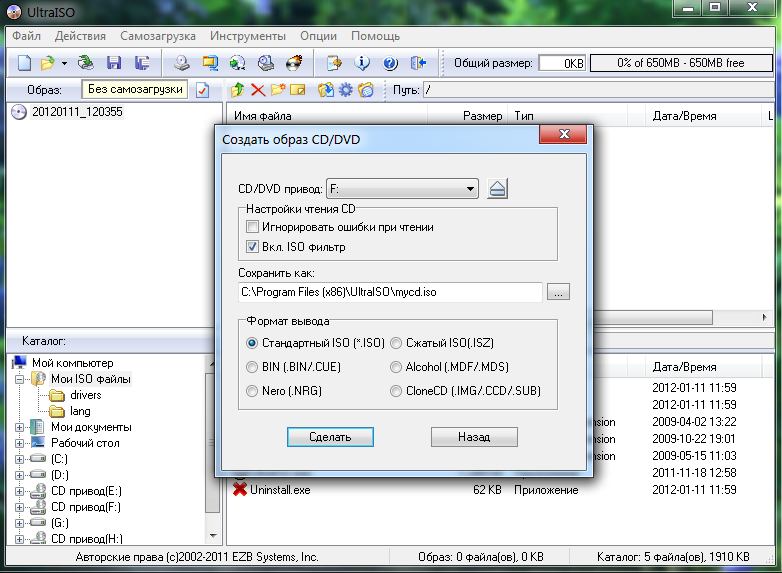782x573 pixels.
Task: Pick Nero (.NRG) output format
Action: point(252,391)
